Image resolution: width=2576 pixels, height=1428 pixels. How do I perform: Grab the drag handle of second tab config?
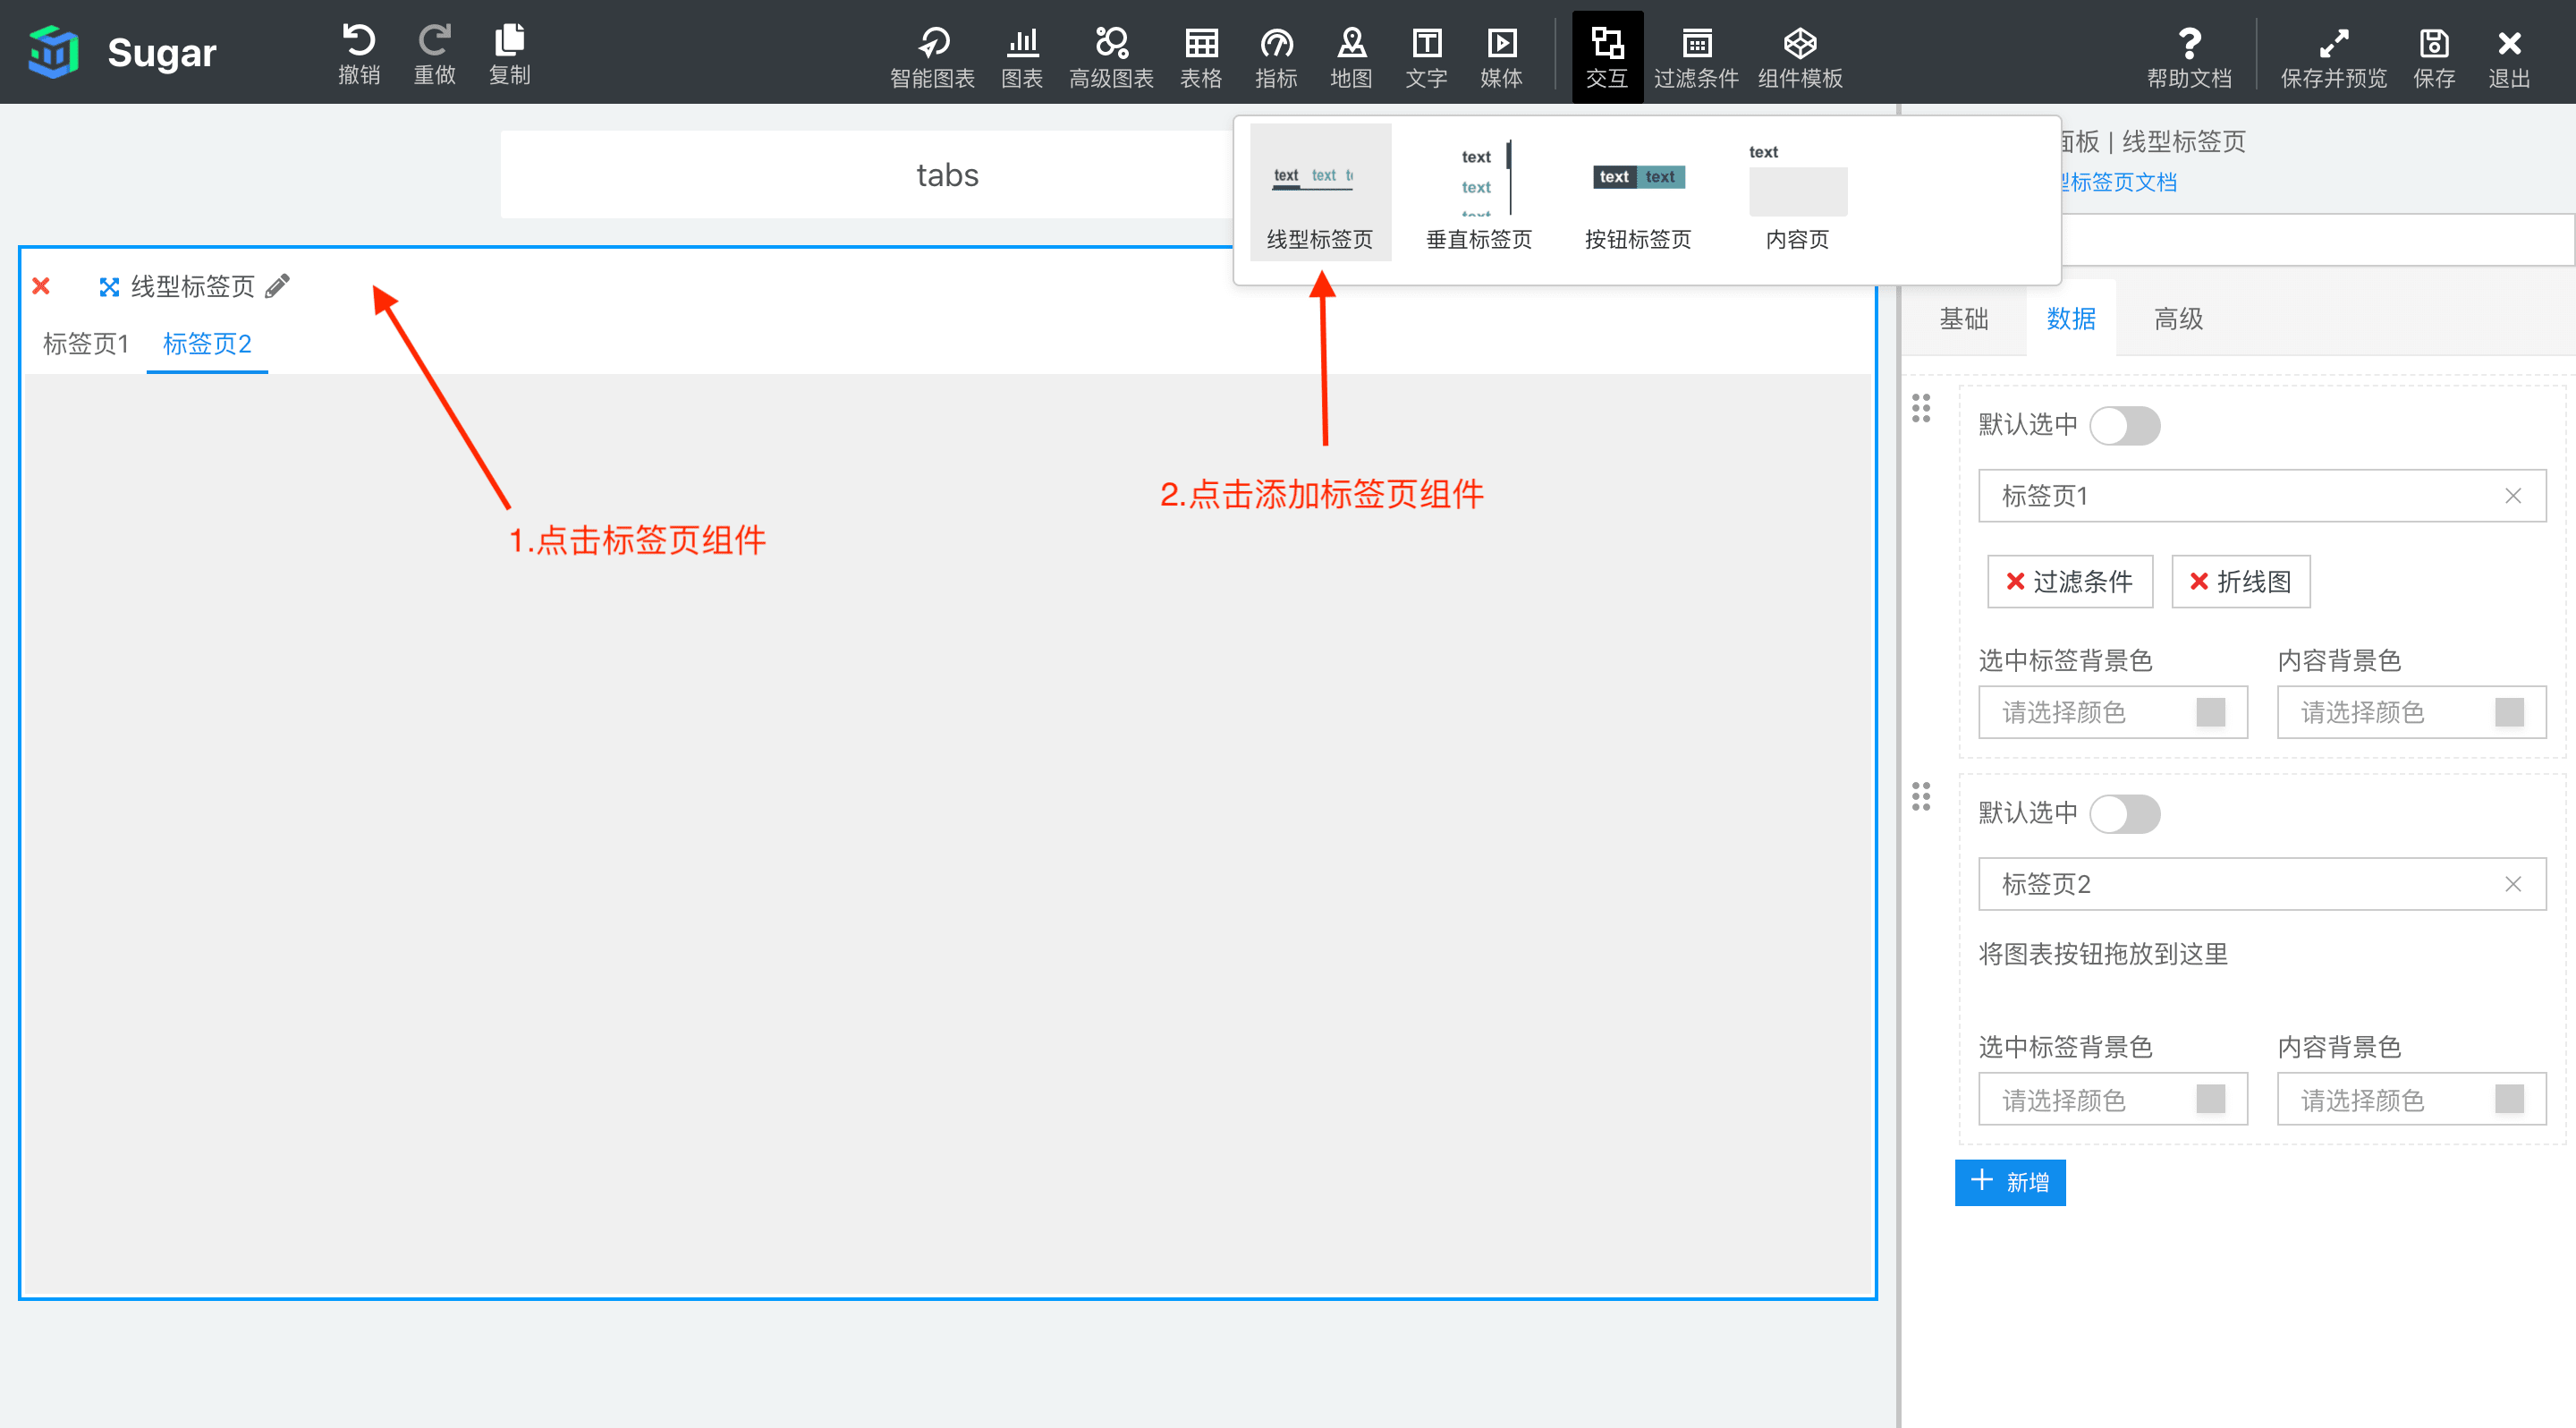coord(1921,796)
